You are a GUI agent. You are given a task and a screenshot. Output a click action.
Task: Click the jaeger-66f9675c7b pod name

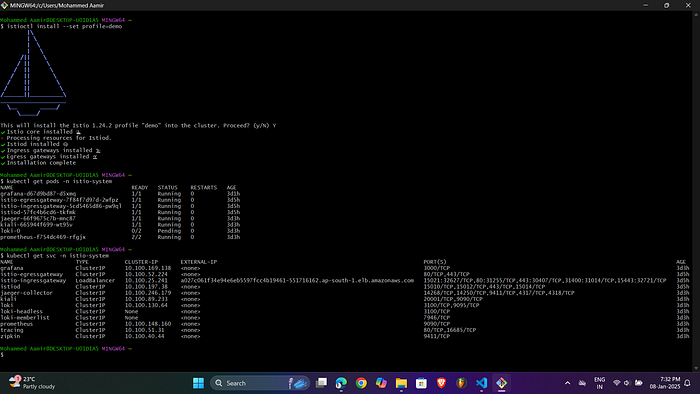(x=38, y=219)
